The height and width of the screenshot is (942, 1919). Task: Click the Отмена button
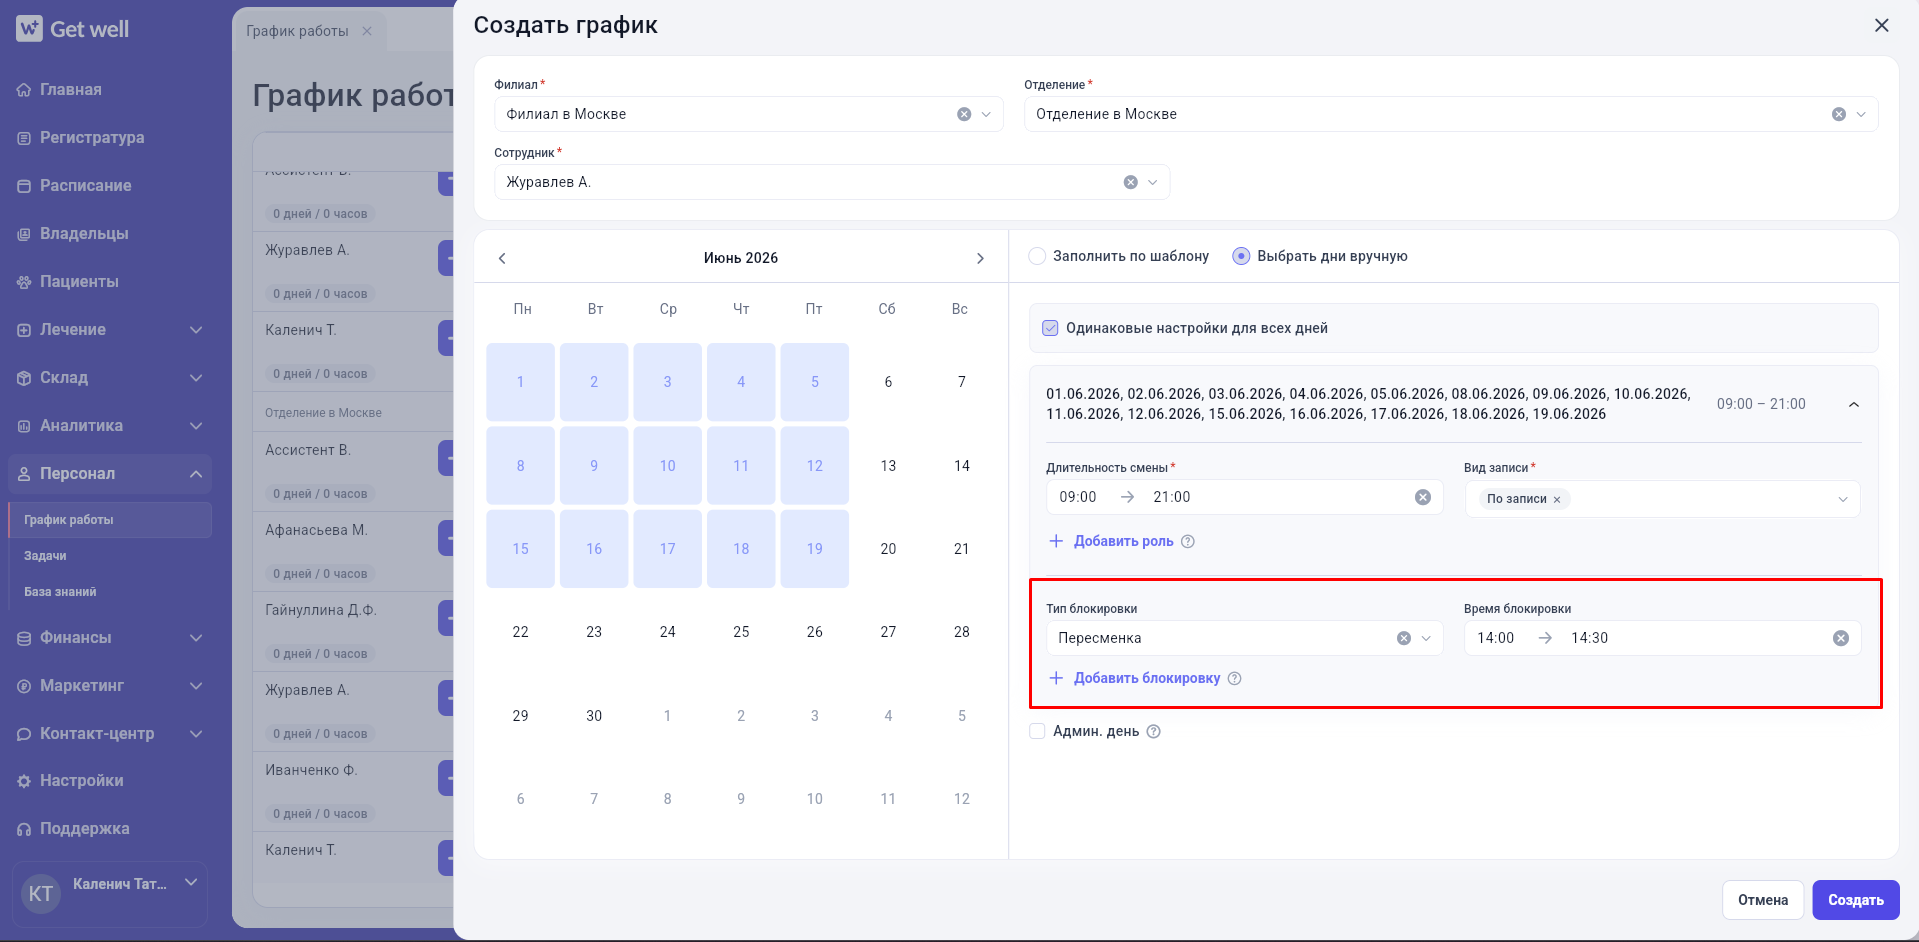coord(1762,900)
